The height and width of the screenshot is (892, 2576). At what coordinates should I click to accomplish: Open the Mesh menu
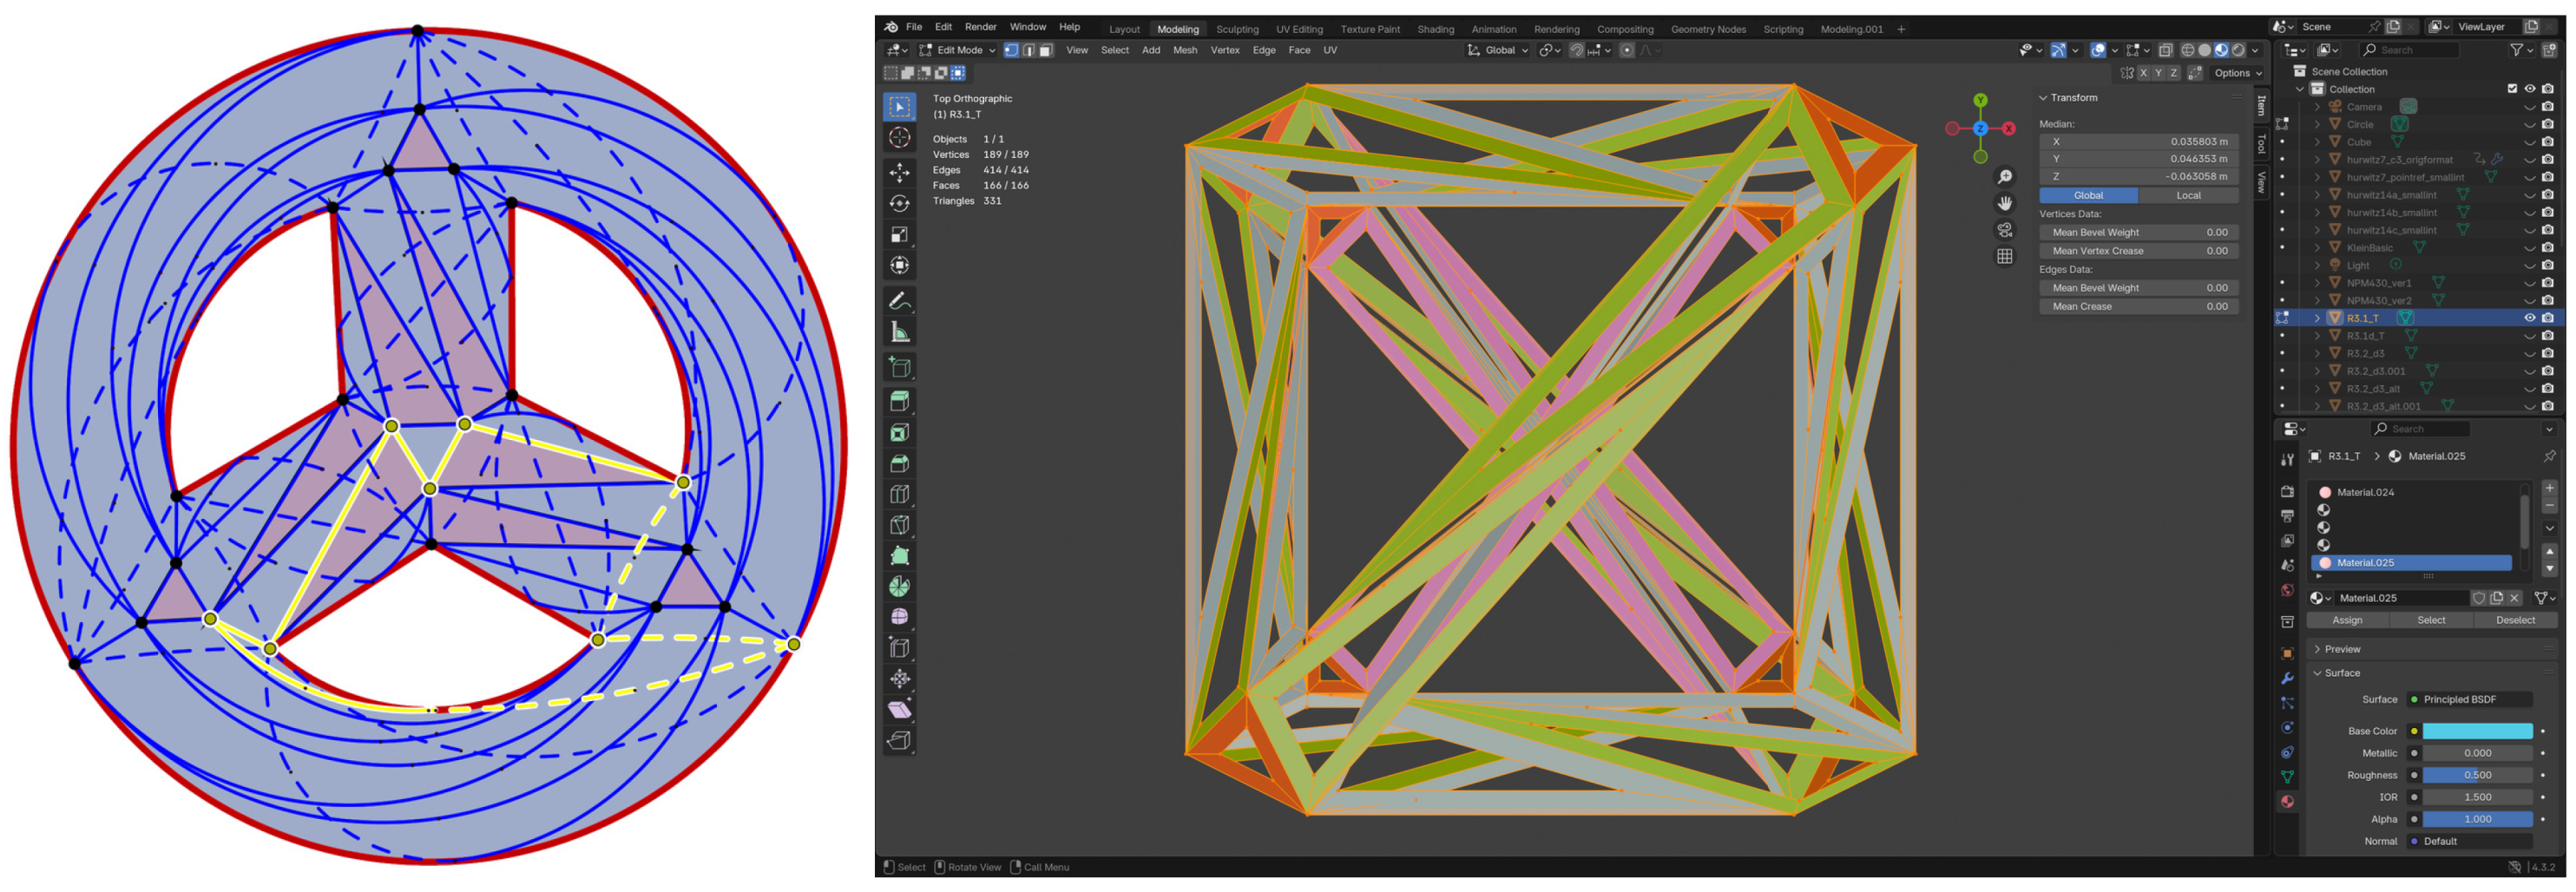point(1184,50)
